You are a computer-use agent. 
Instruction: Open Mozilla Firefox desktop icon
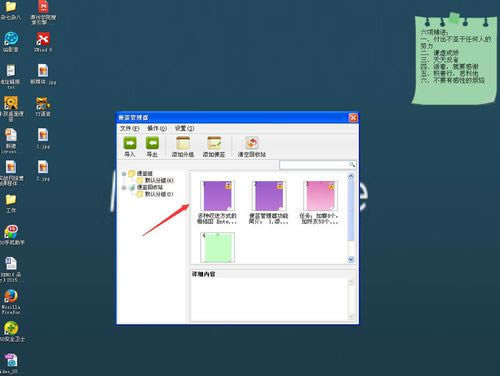tap(11, 296)
